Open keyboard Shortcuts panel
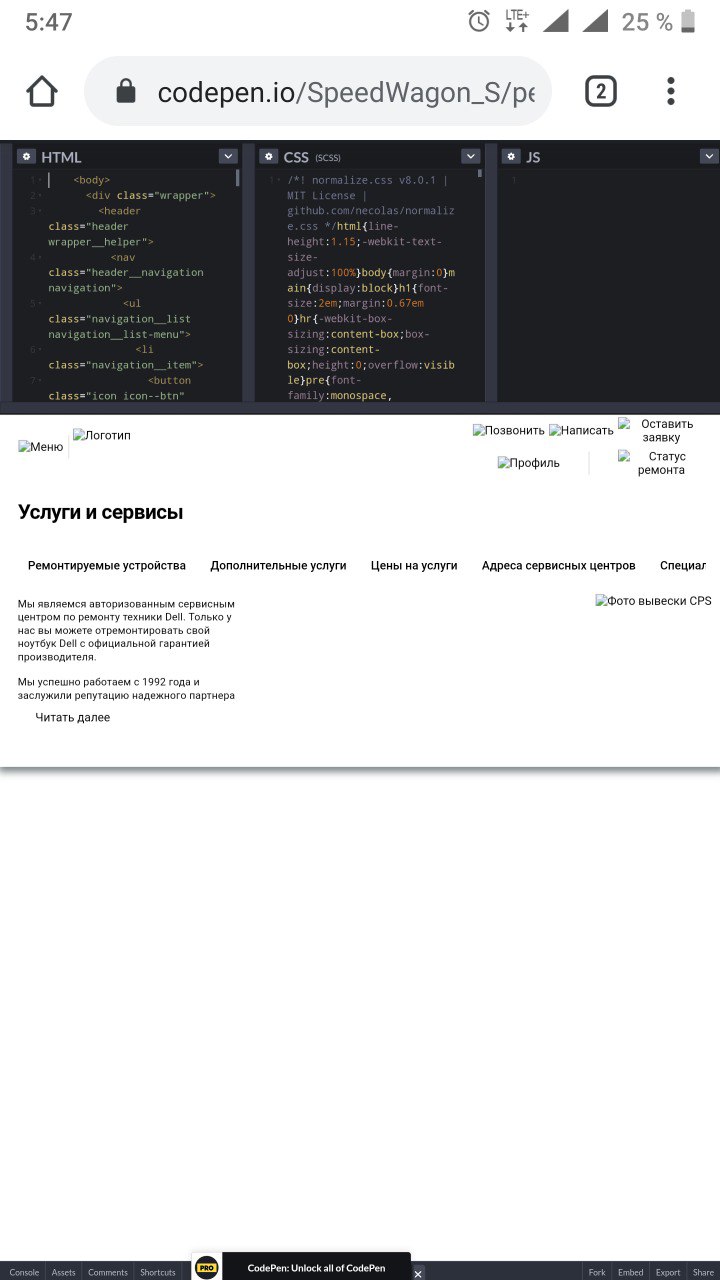Screen dimensions: 720x1280 coord(158,1272)
